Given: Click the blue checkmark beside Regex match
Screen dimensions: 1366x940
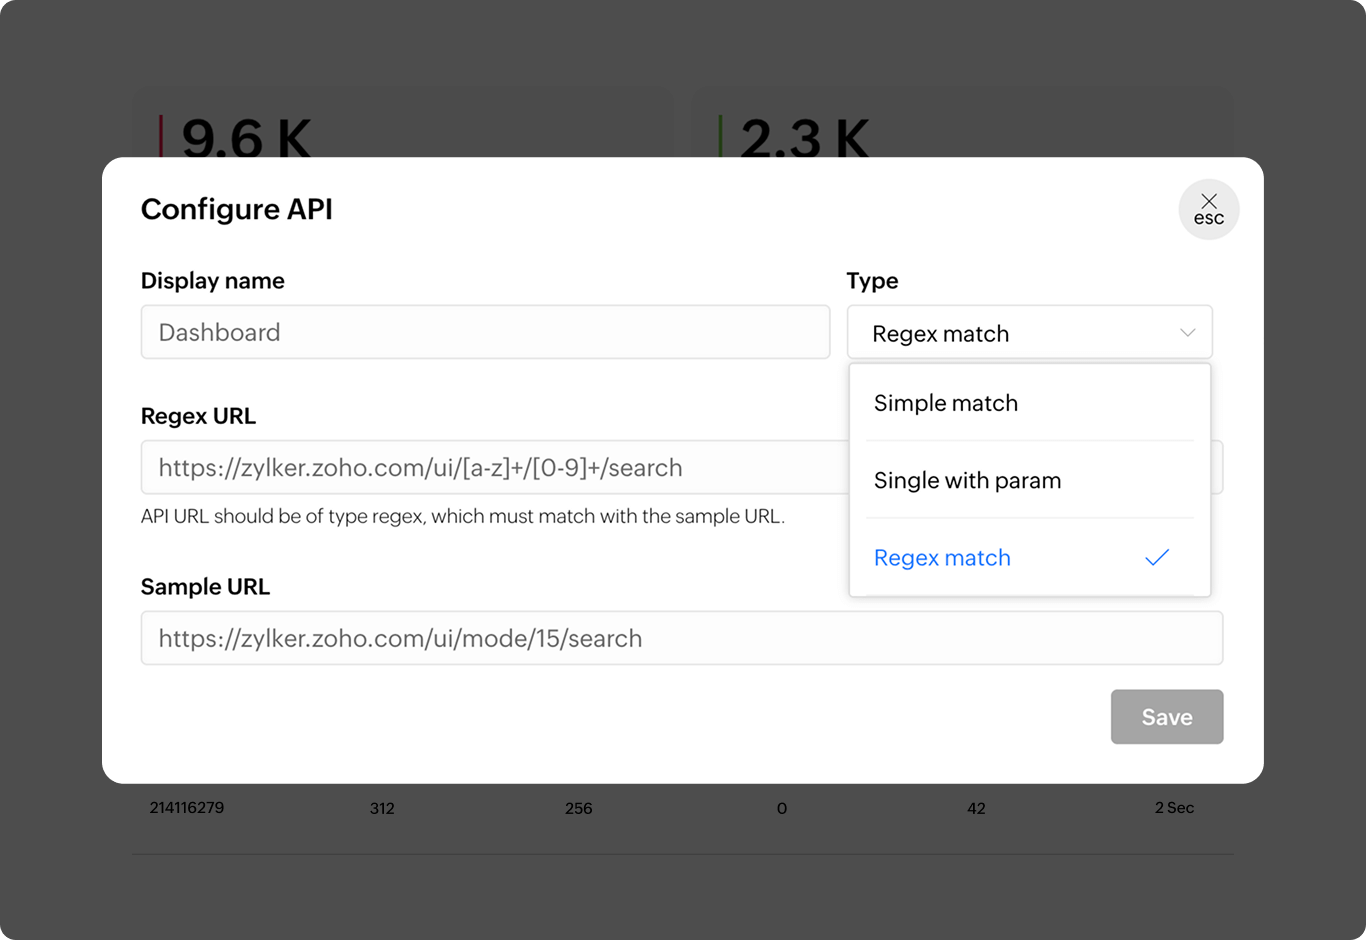Looking at the screenshot, I should 1156,557.
